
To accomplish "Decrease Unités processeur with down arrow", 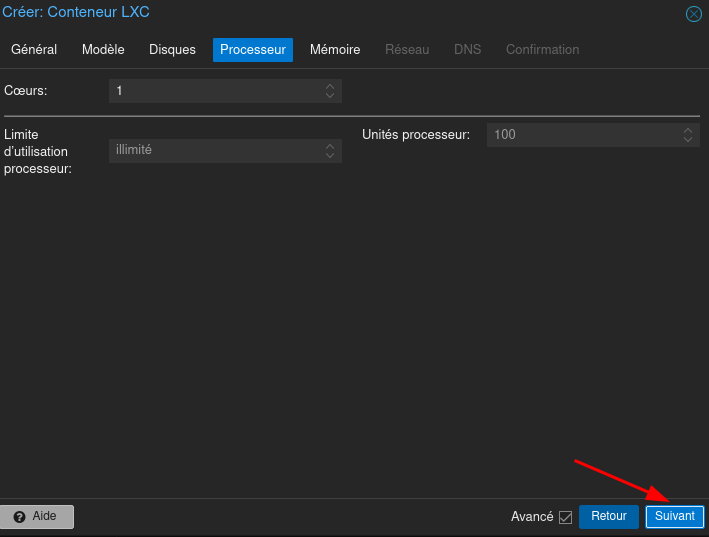I will (x=688, y=139).
